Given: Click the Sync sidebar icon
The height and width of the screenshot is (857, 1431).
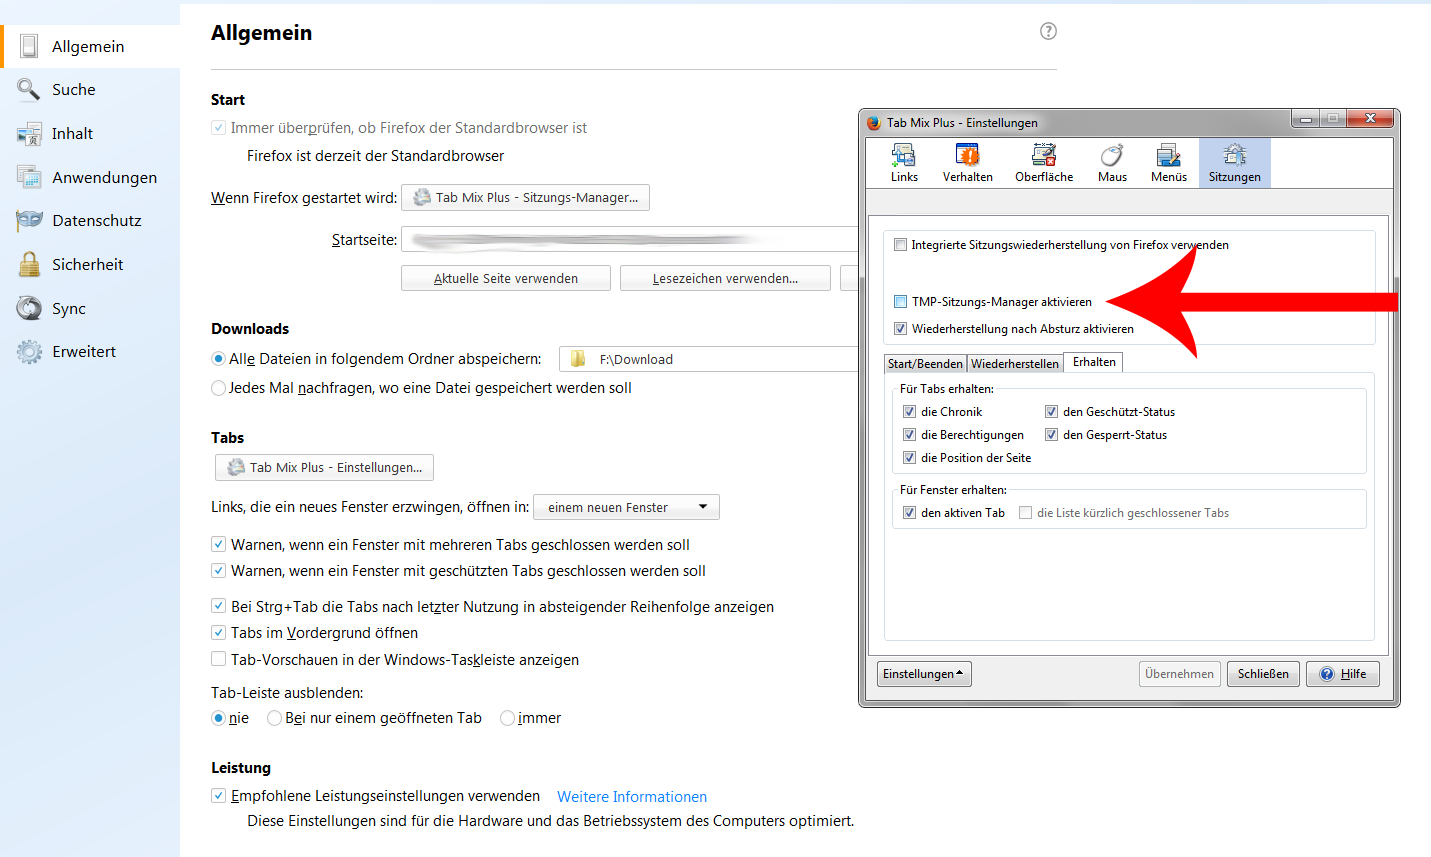Looking at the screenshot, I should [x=29, y=308].
